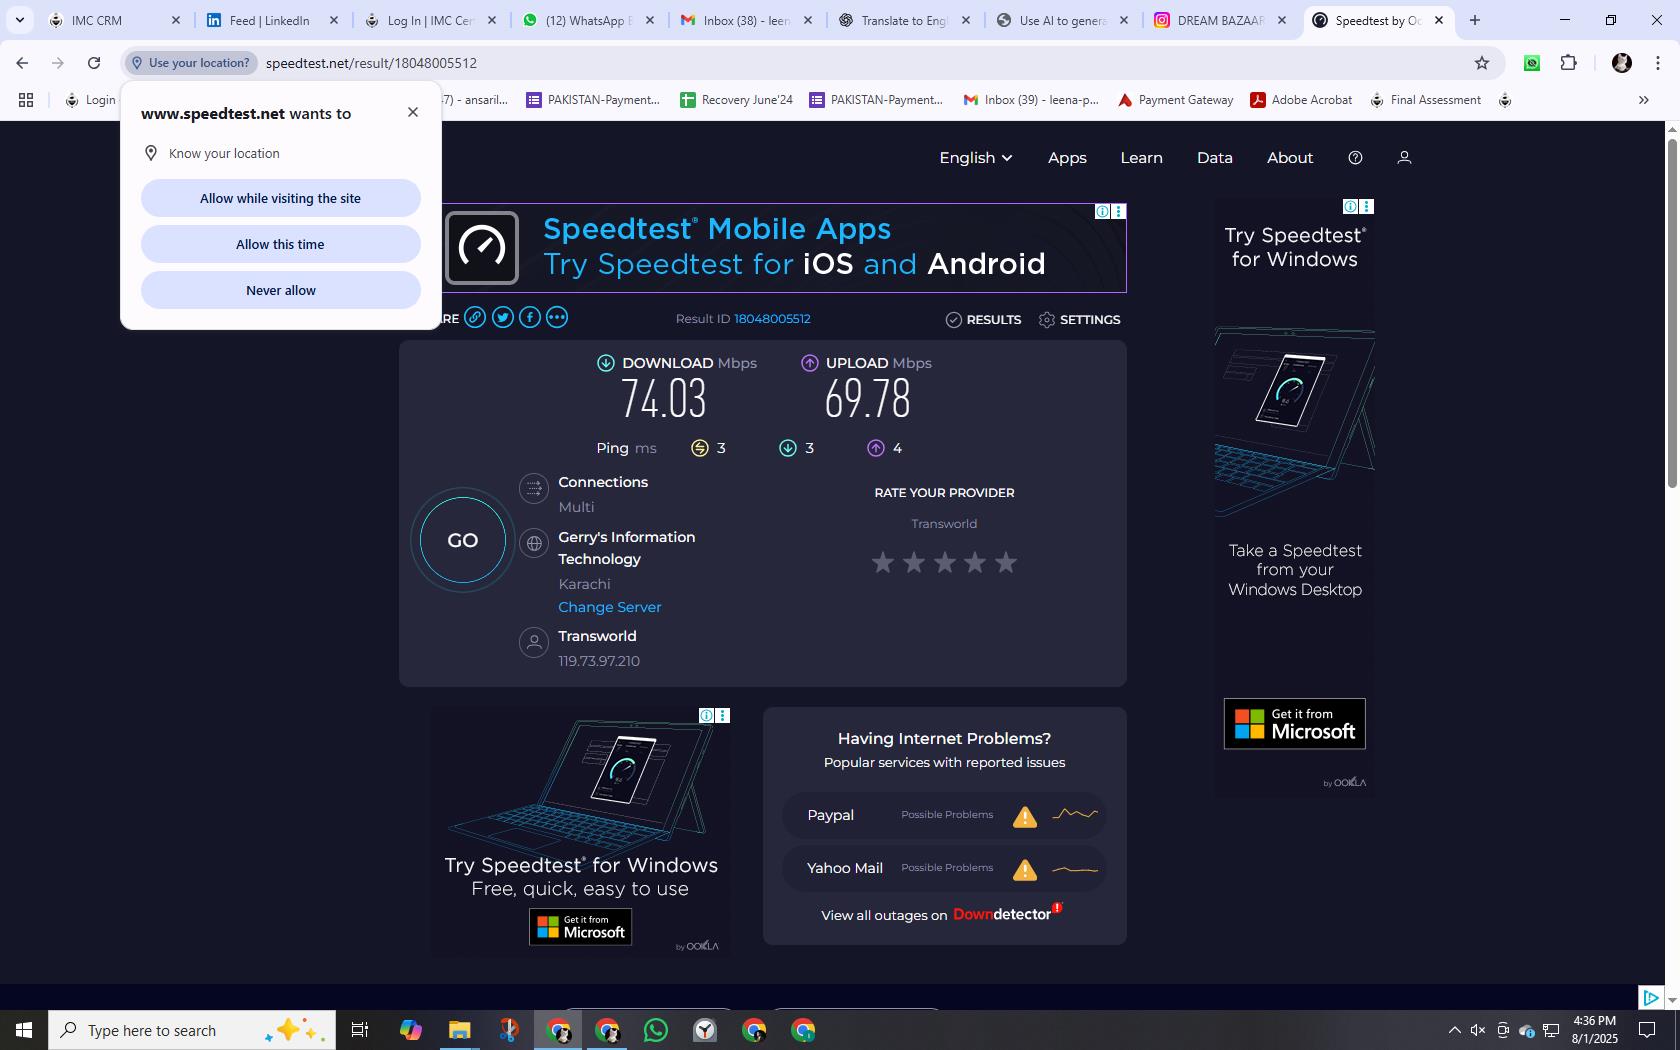The image size is (1680, 1050).
Task: Open the SETTINGS link
Action: pos(1079,320)
